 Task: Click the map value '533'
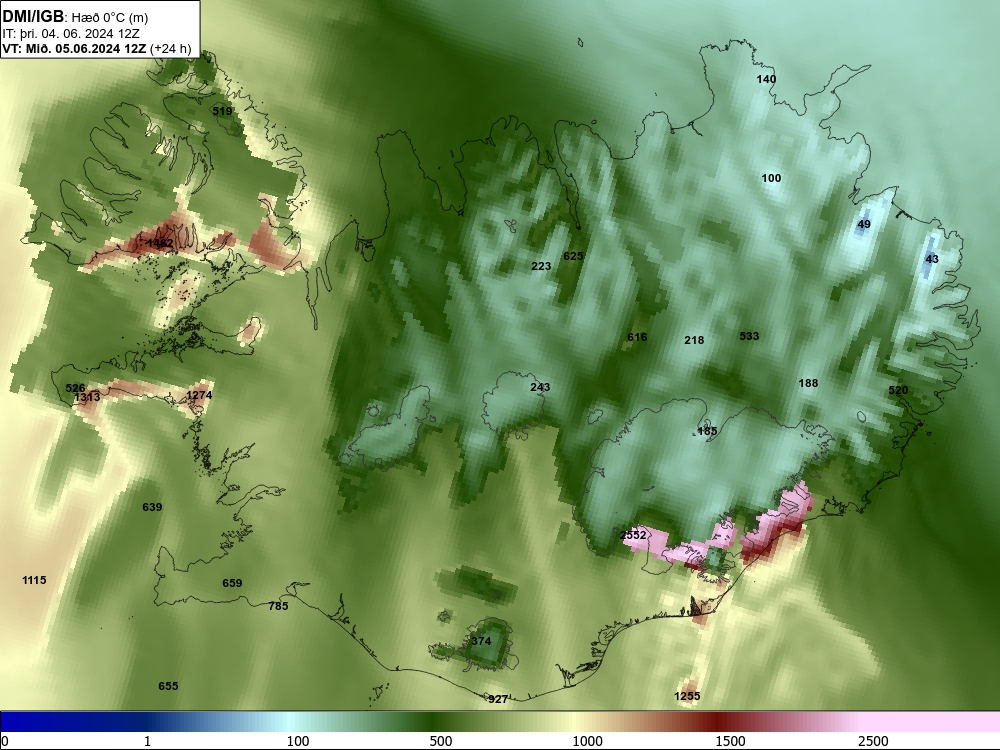(749, 335)
